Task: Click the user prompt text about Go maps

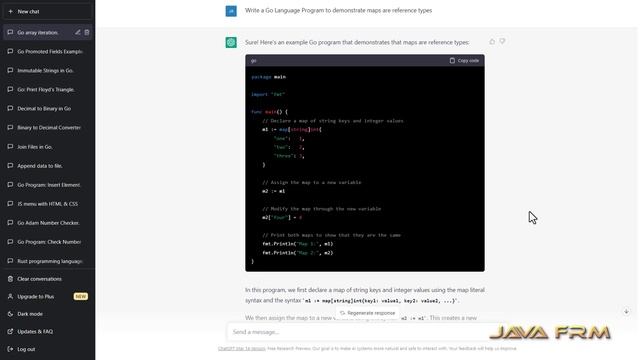Action: point(338,11)
